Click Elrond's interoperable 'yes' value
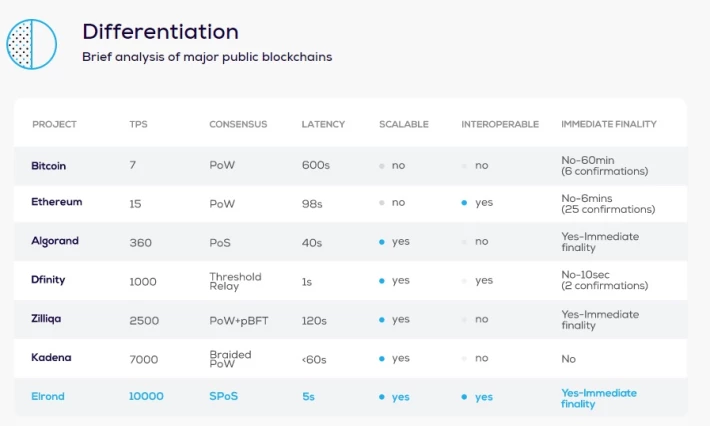710x426 pixels. pyautogui.click(x=484, y=397)
